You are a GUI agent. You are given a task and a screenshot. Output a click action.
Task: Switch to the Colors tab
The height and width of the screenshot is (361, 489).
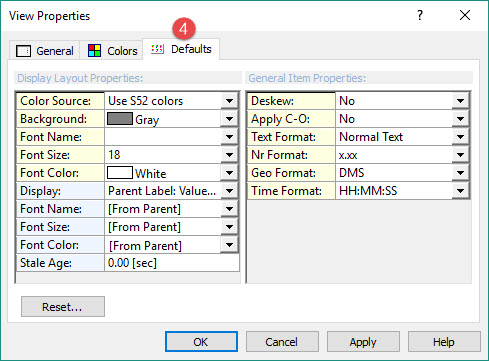coord(112,51)
